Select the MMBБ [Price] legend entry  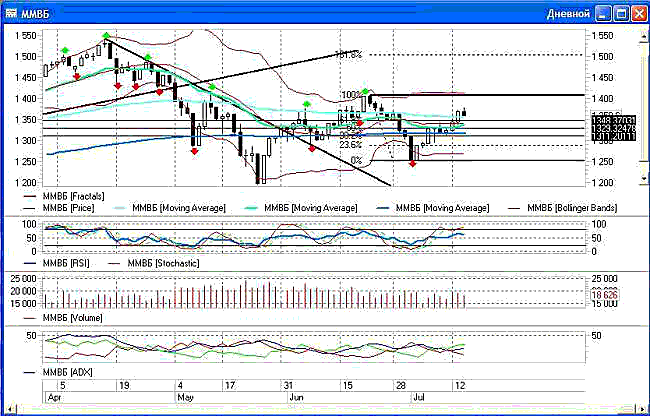click(59, 208)
